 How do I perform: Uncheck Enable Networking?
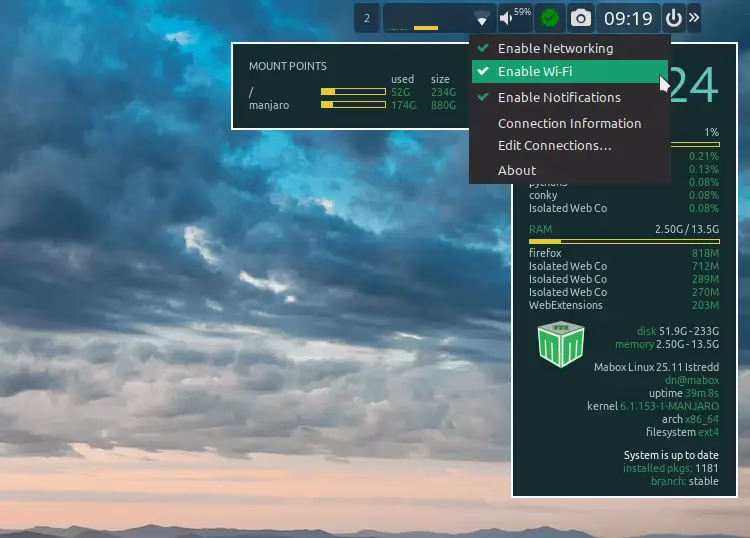[x=555, y=48]
